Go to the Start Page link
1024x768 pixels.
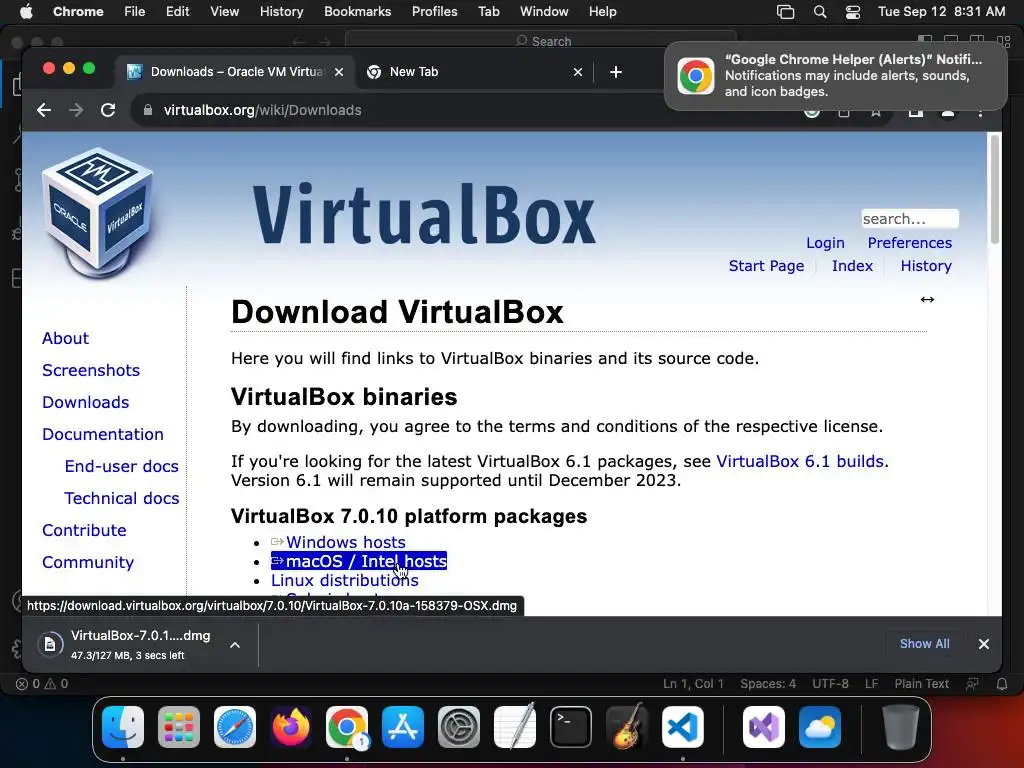766,266
